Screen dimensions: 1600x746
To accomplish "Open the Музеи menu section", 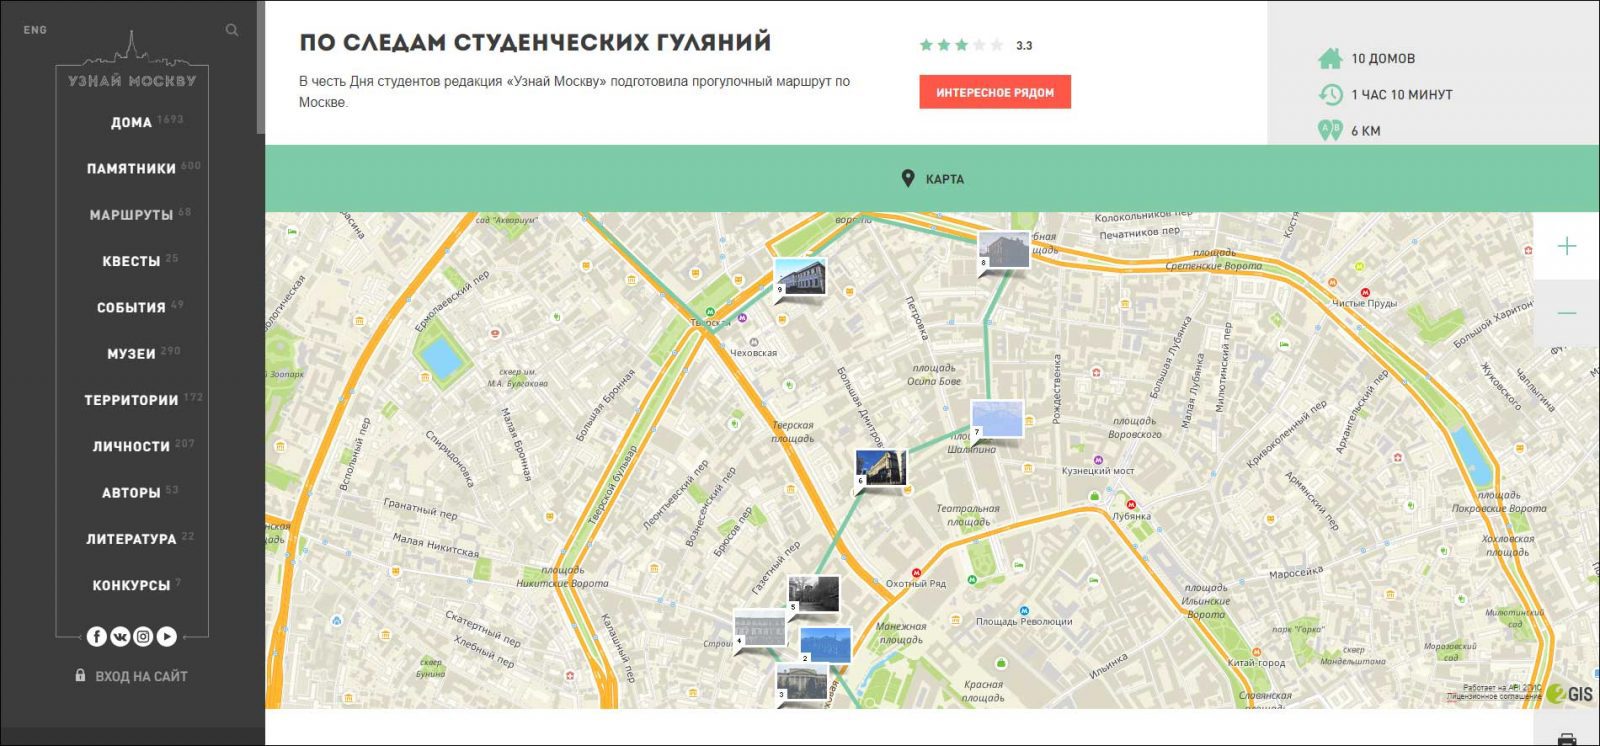I will [x=131, y=354].
